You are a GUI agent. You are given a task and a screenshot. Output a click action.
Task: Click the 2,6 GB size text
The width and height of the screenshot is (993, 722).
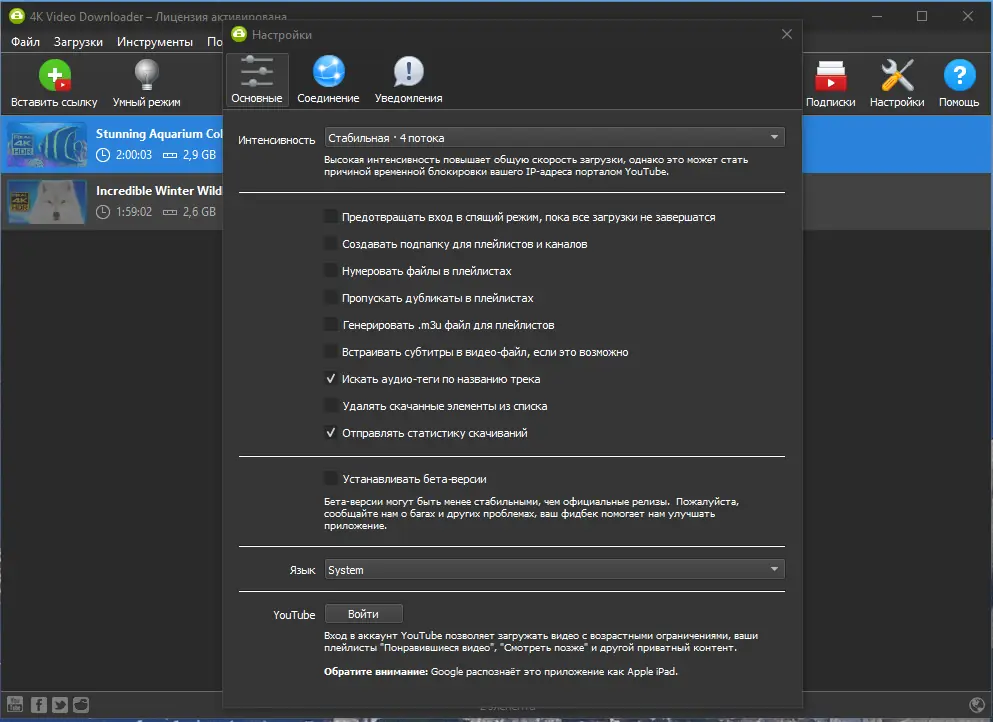pos(199,212)
